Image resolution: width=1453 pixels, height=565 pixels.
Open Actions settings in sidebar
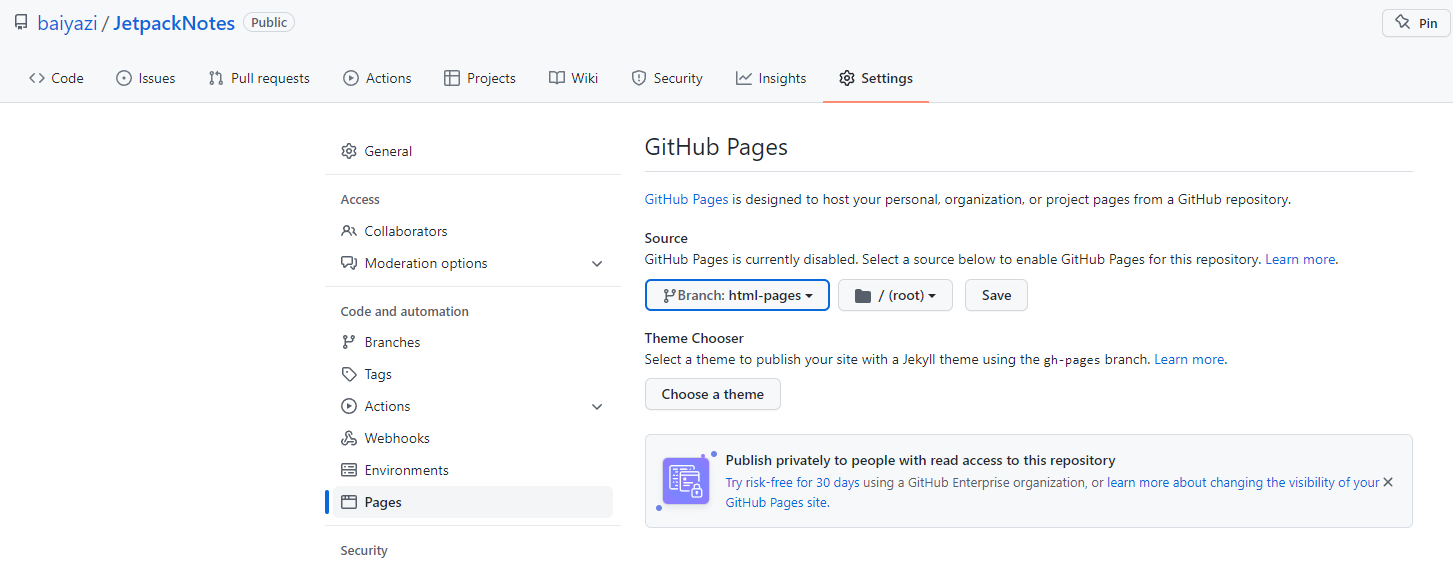(469, 406)
